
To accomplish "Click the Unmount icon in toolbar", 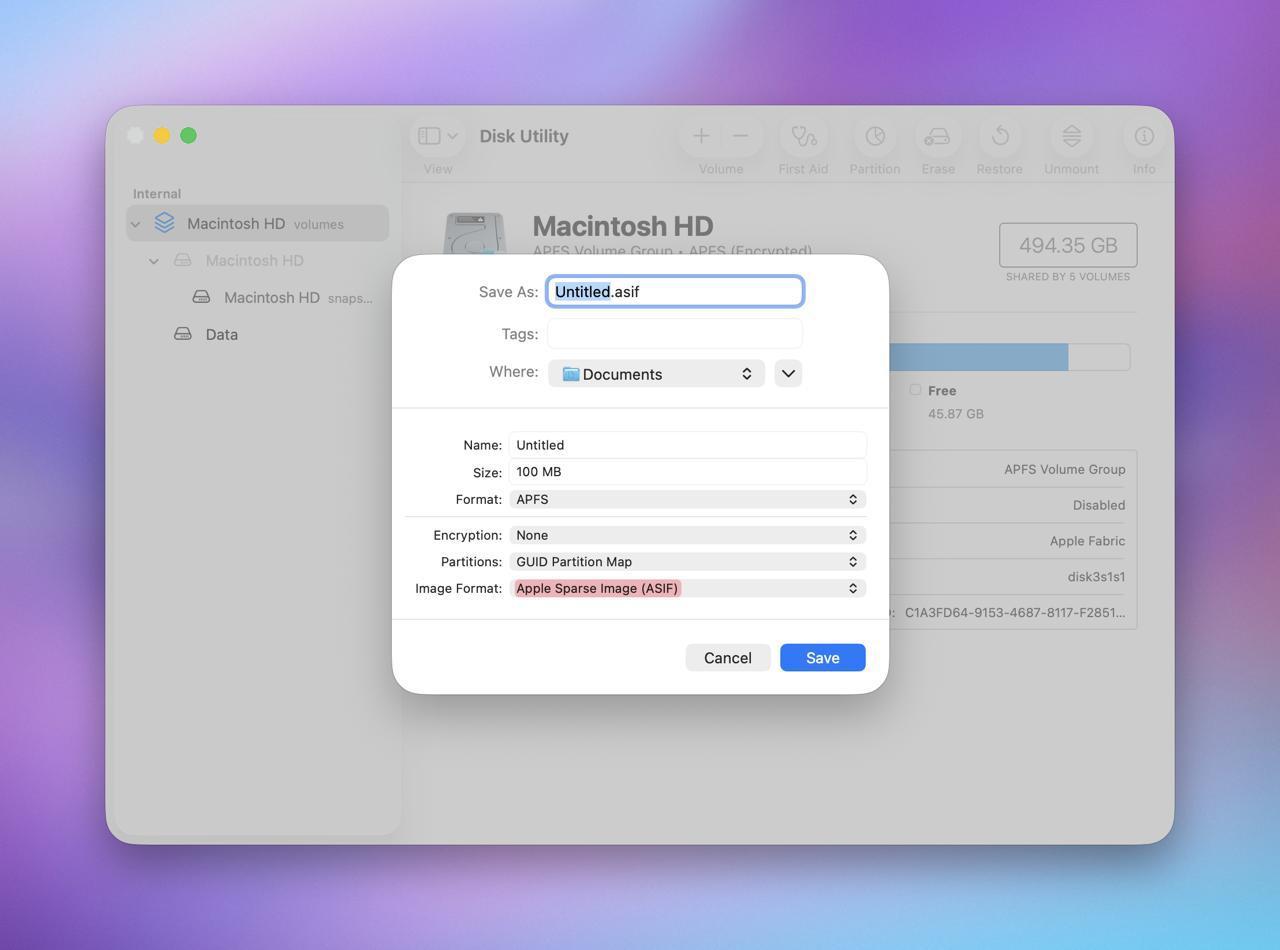I will coord(1071,136).
